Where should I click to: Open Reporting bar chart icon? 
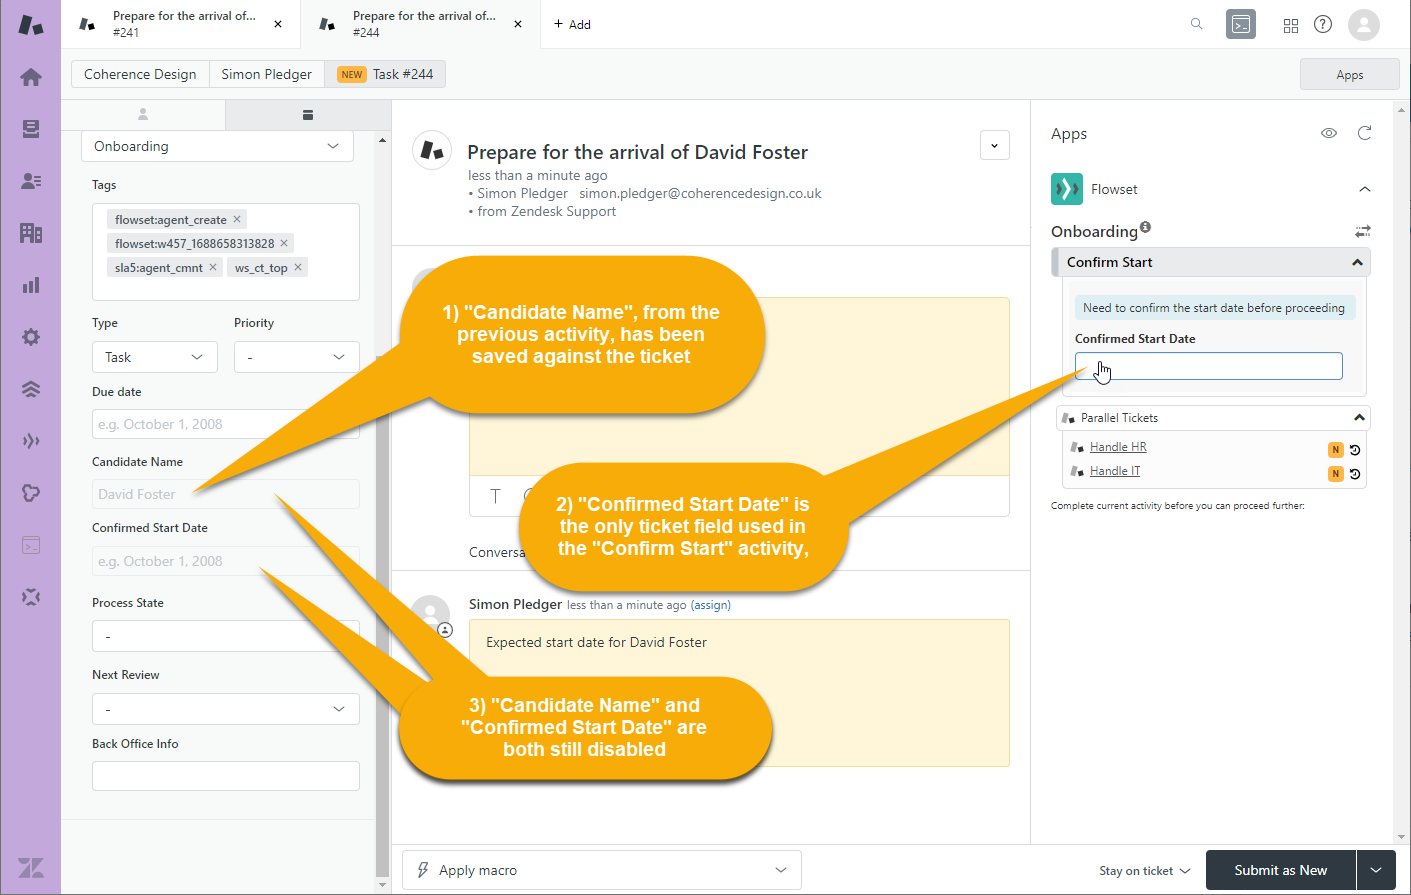pos(31,285)
